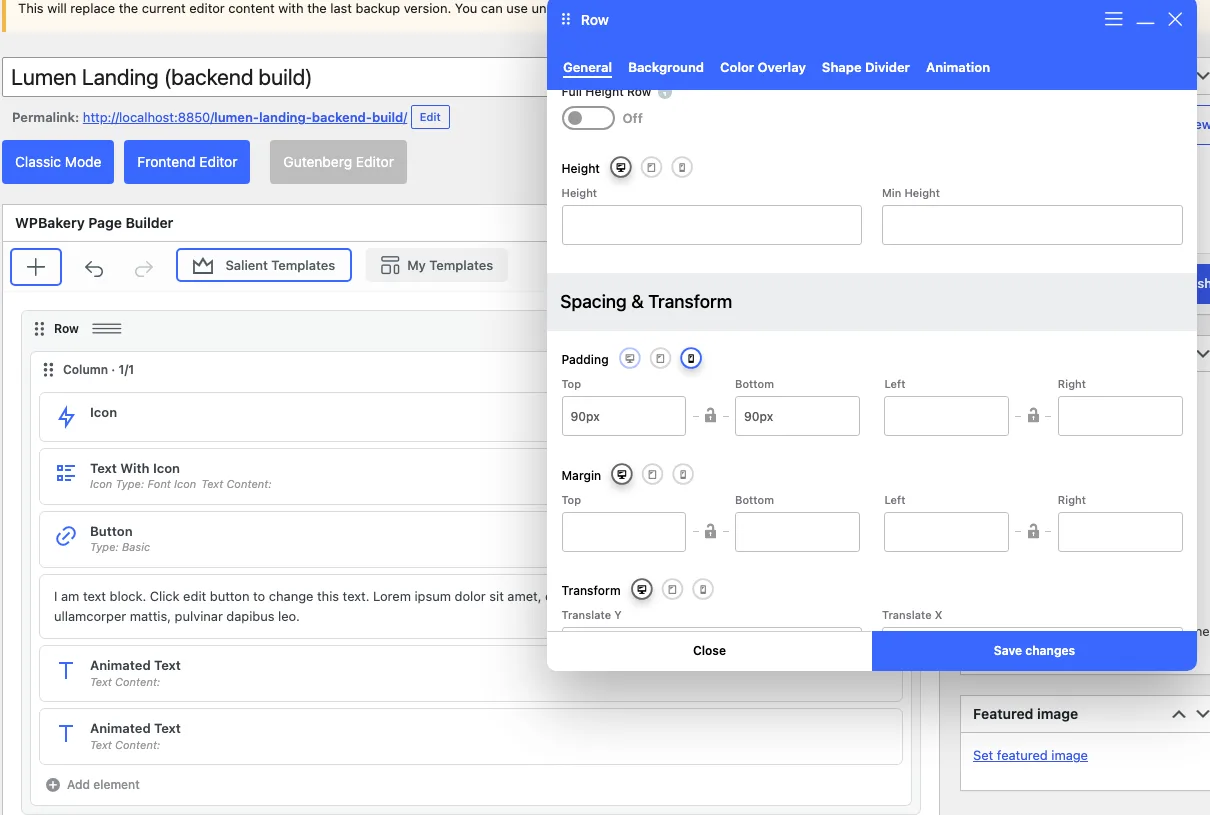Screen dimensions: 1210x815
Task: Click the Min Height input field
Action: pyautogui.click(x=1032, y=225)
